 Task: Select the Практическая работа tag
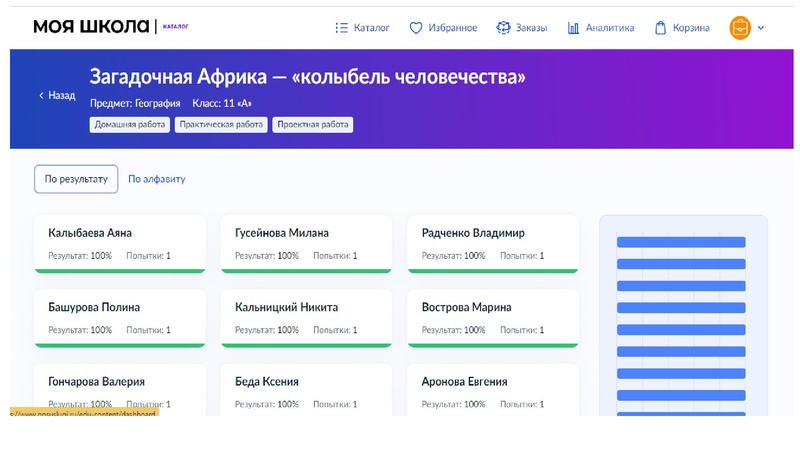221,124
